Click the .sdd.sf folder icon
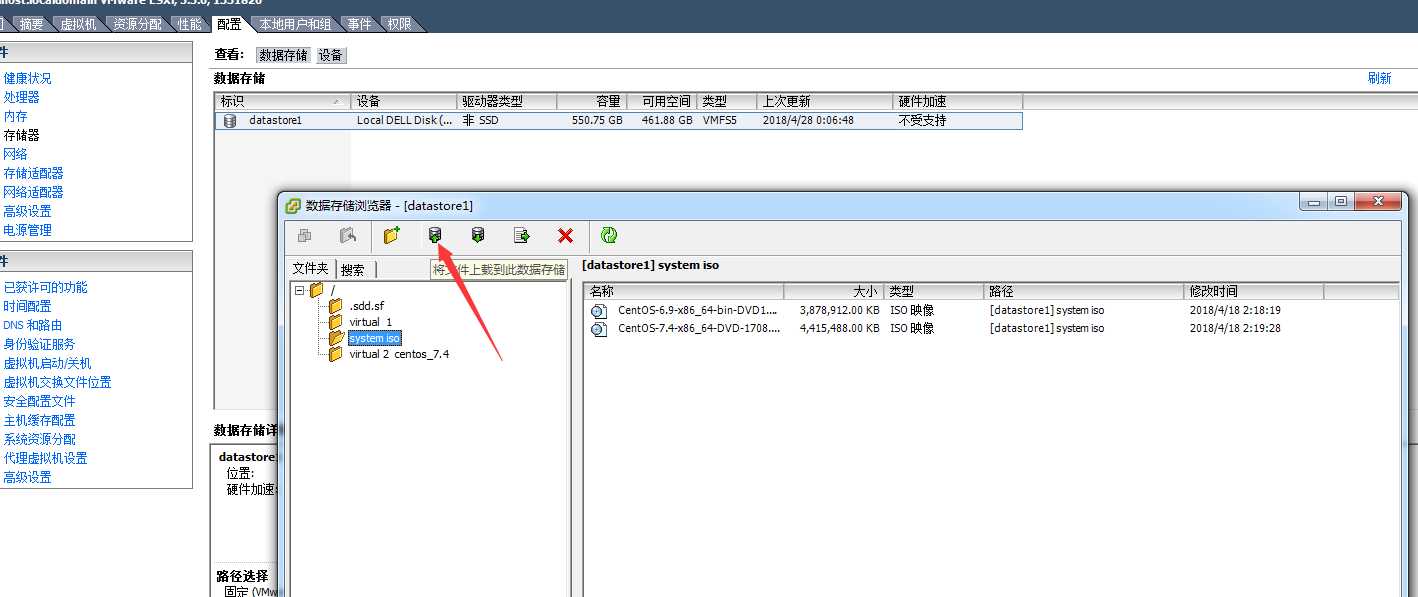Image resolution: width=1418 pixels, height=597 pixels. [x=336, y=306]
